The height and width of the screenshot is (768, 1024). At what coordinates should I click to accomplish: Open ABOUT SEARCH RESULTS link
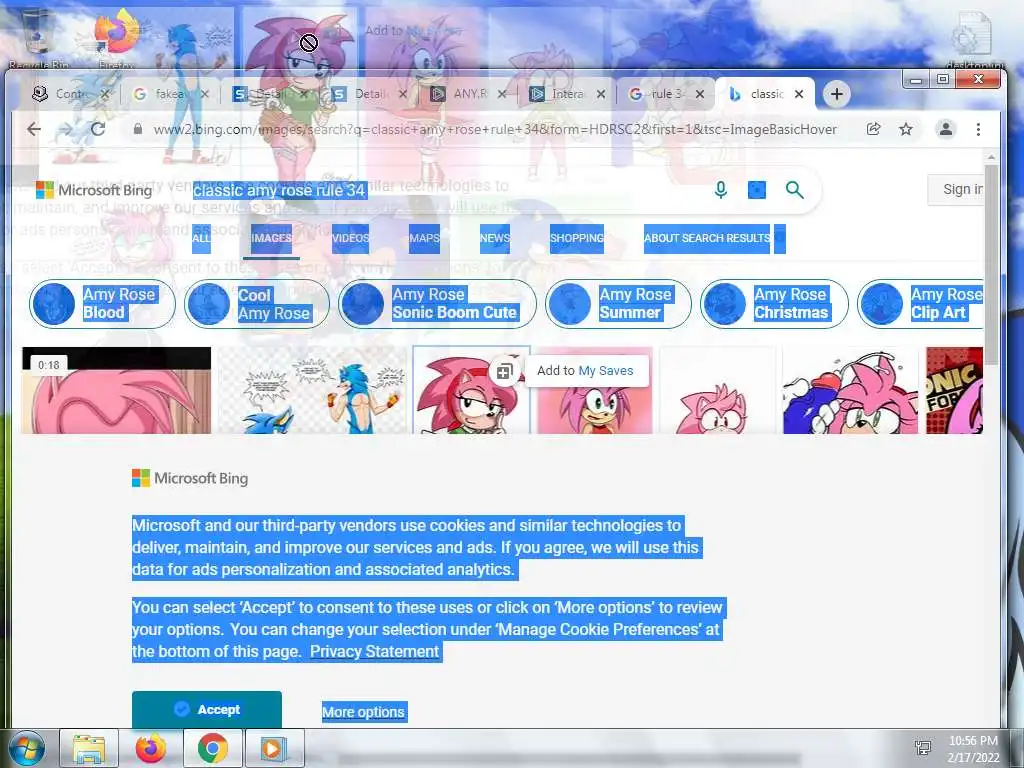coord(707,238)
